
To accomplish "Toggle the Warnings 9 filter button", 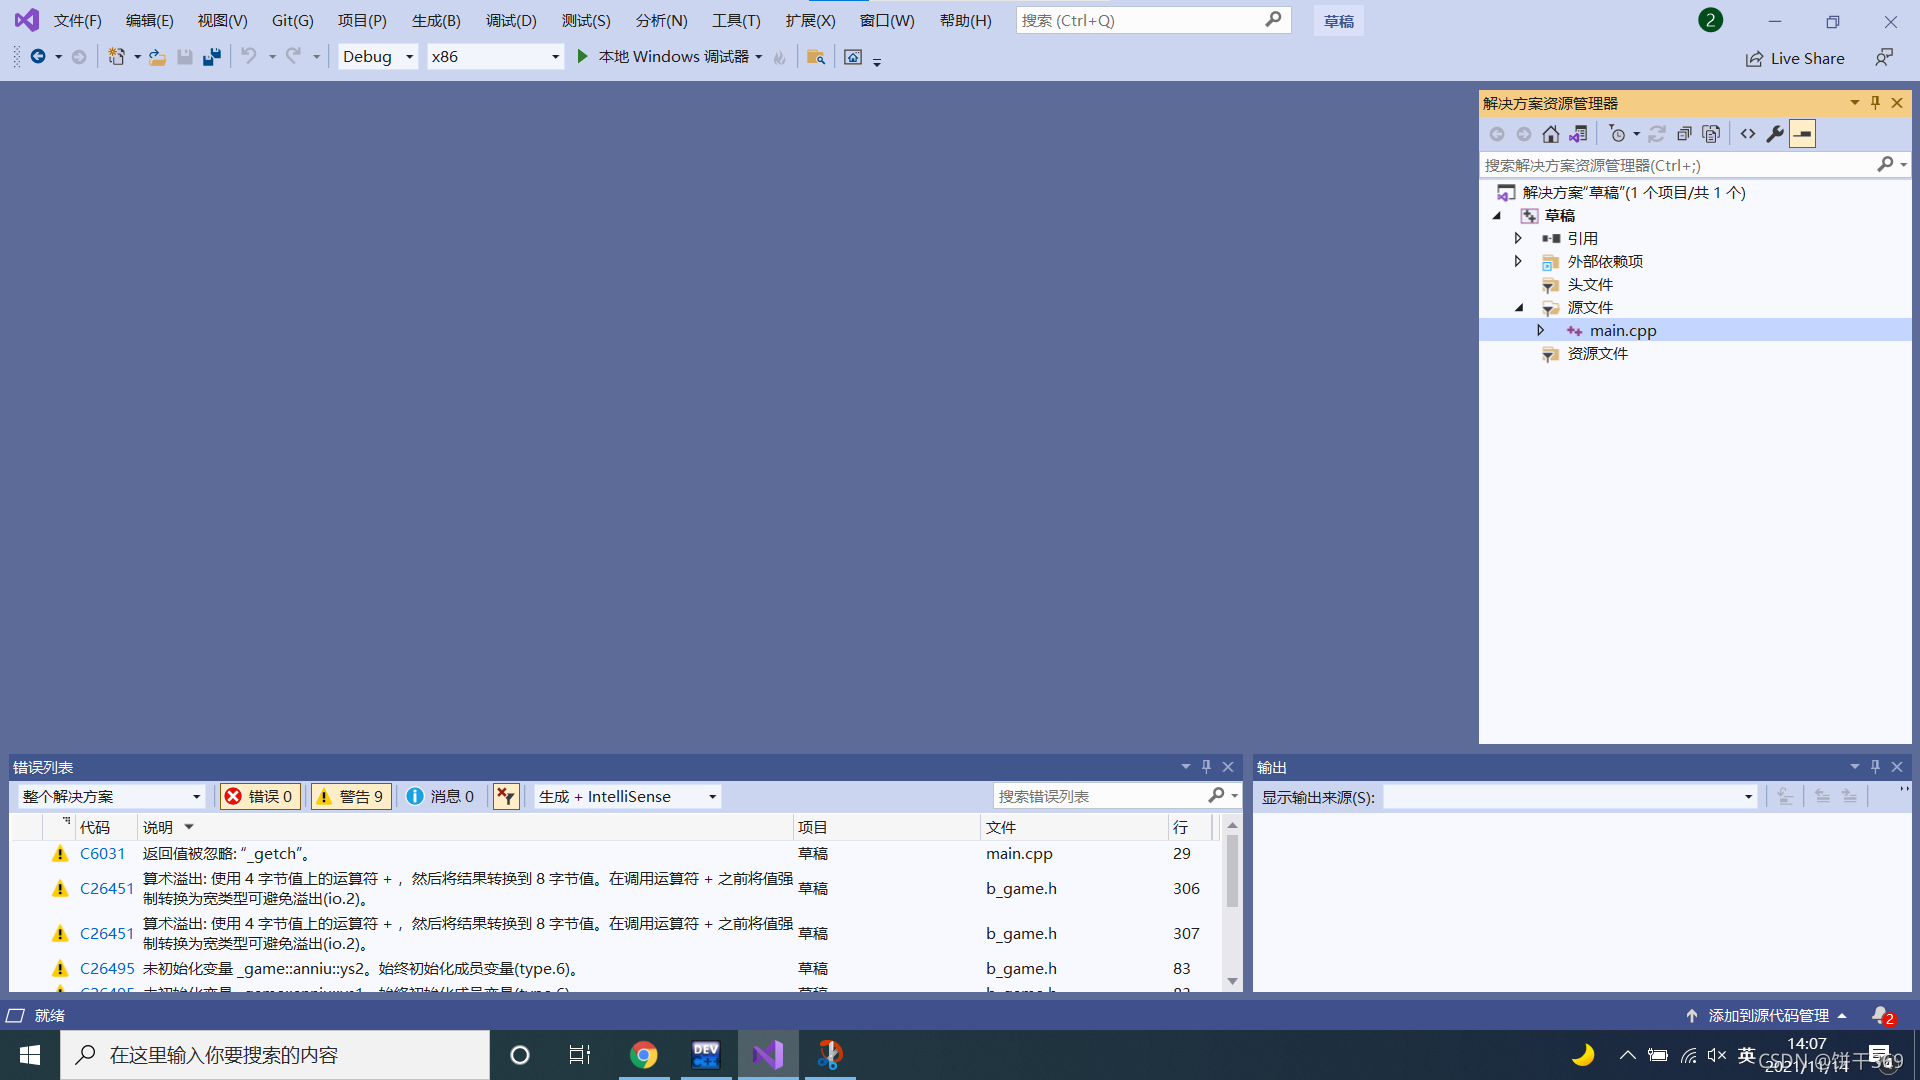I will [350, 796].
